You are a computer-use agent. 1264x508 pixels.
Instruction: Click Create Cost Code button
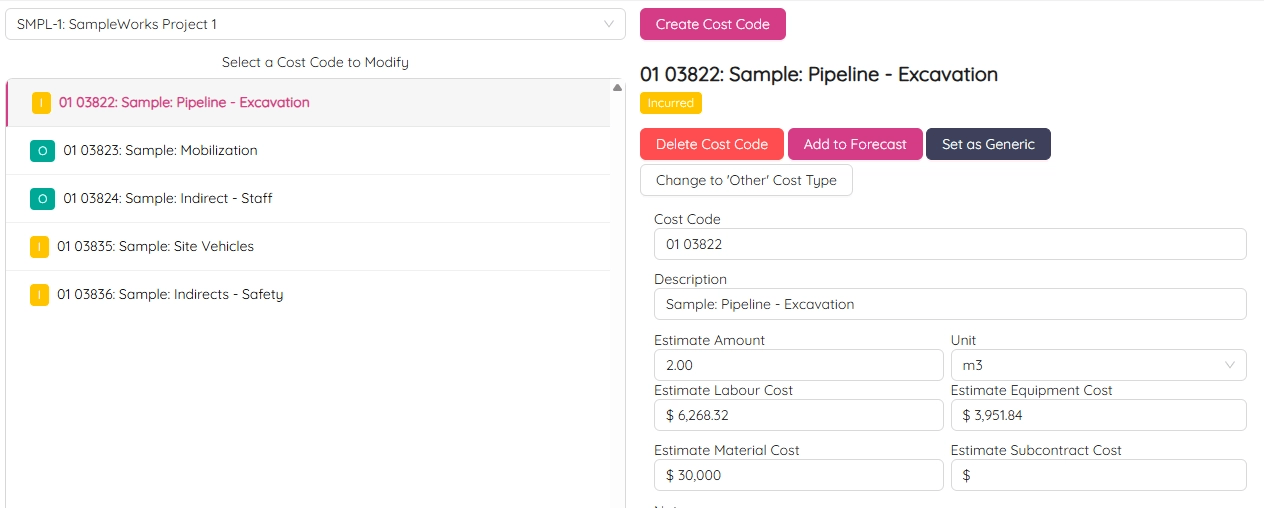coord(713,24)
